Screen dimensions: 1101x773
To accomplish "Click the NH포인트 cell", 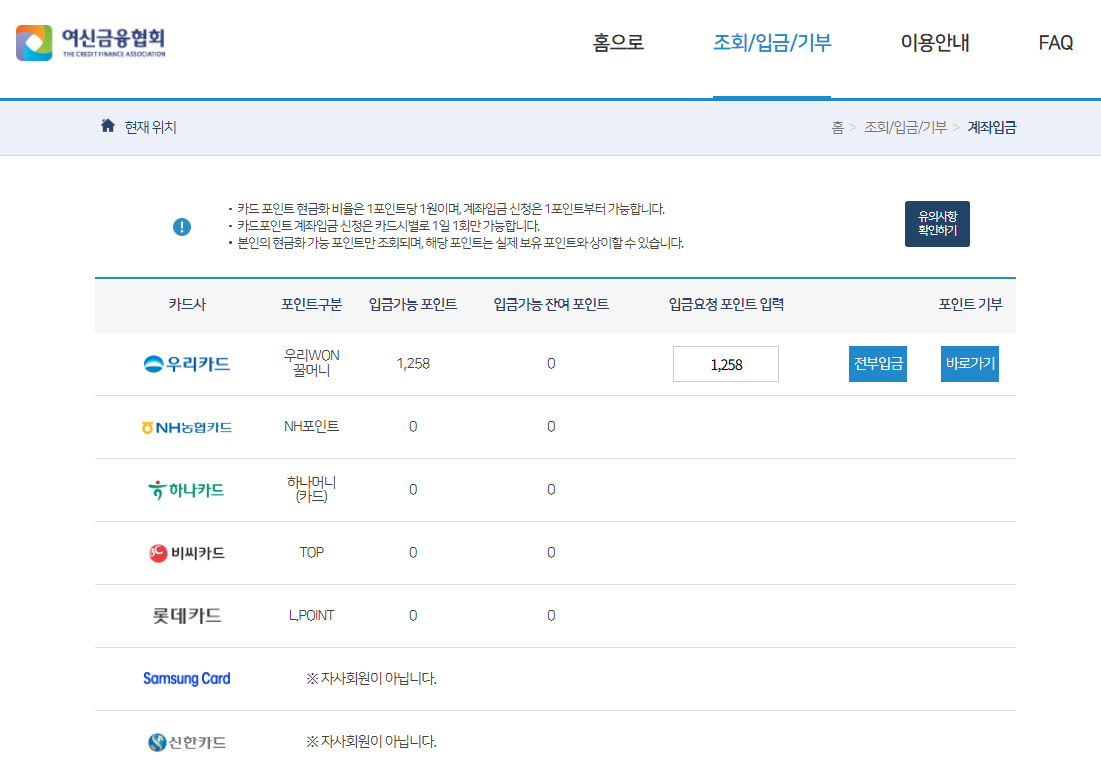I will coord(312,426).
